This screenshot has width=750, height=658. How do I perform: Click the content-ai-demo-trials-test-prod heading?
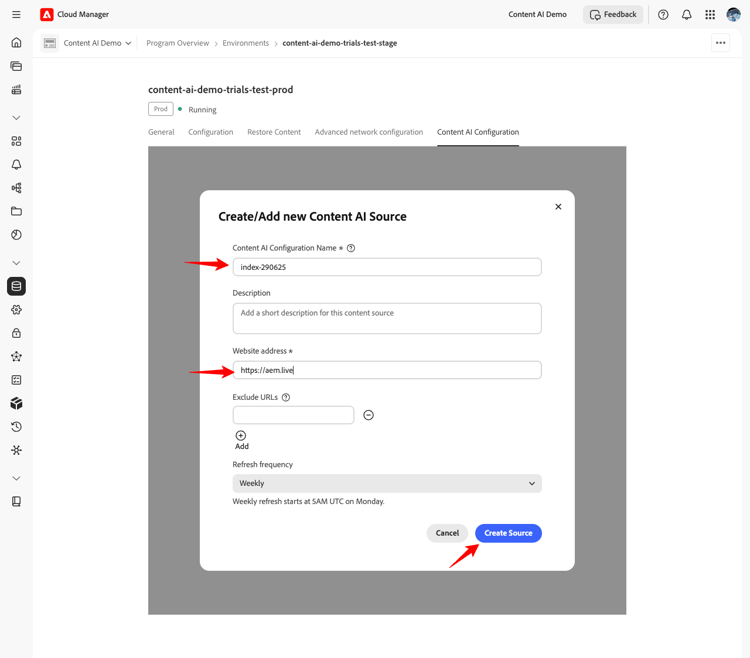click(x=221, y=89)
